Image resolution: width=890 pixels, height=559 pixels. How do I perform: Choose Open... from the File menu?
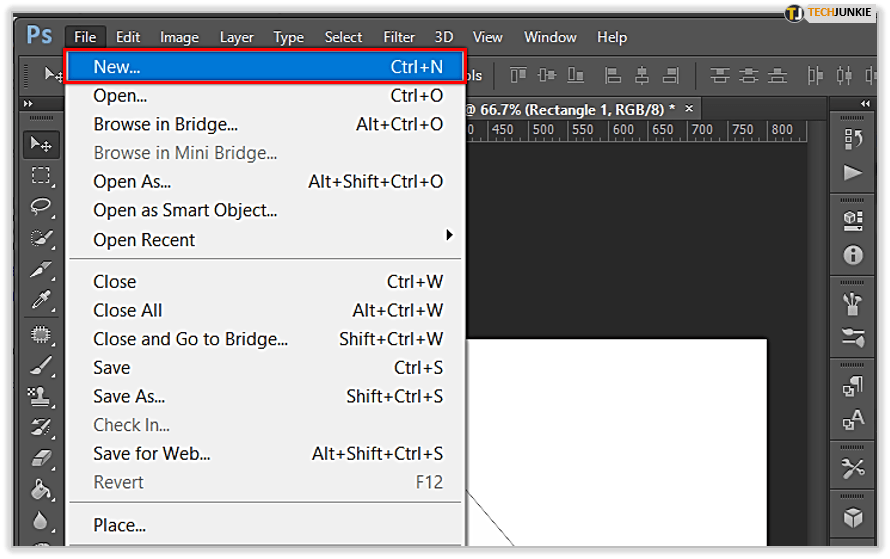tap(265, 96)
